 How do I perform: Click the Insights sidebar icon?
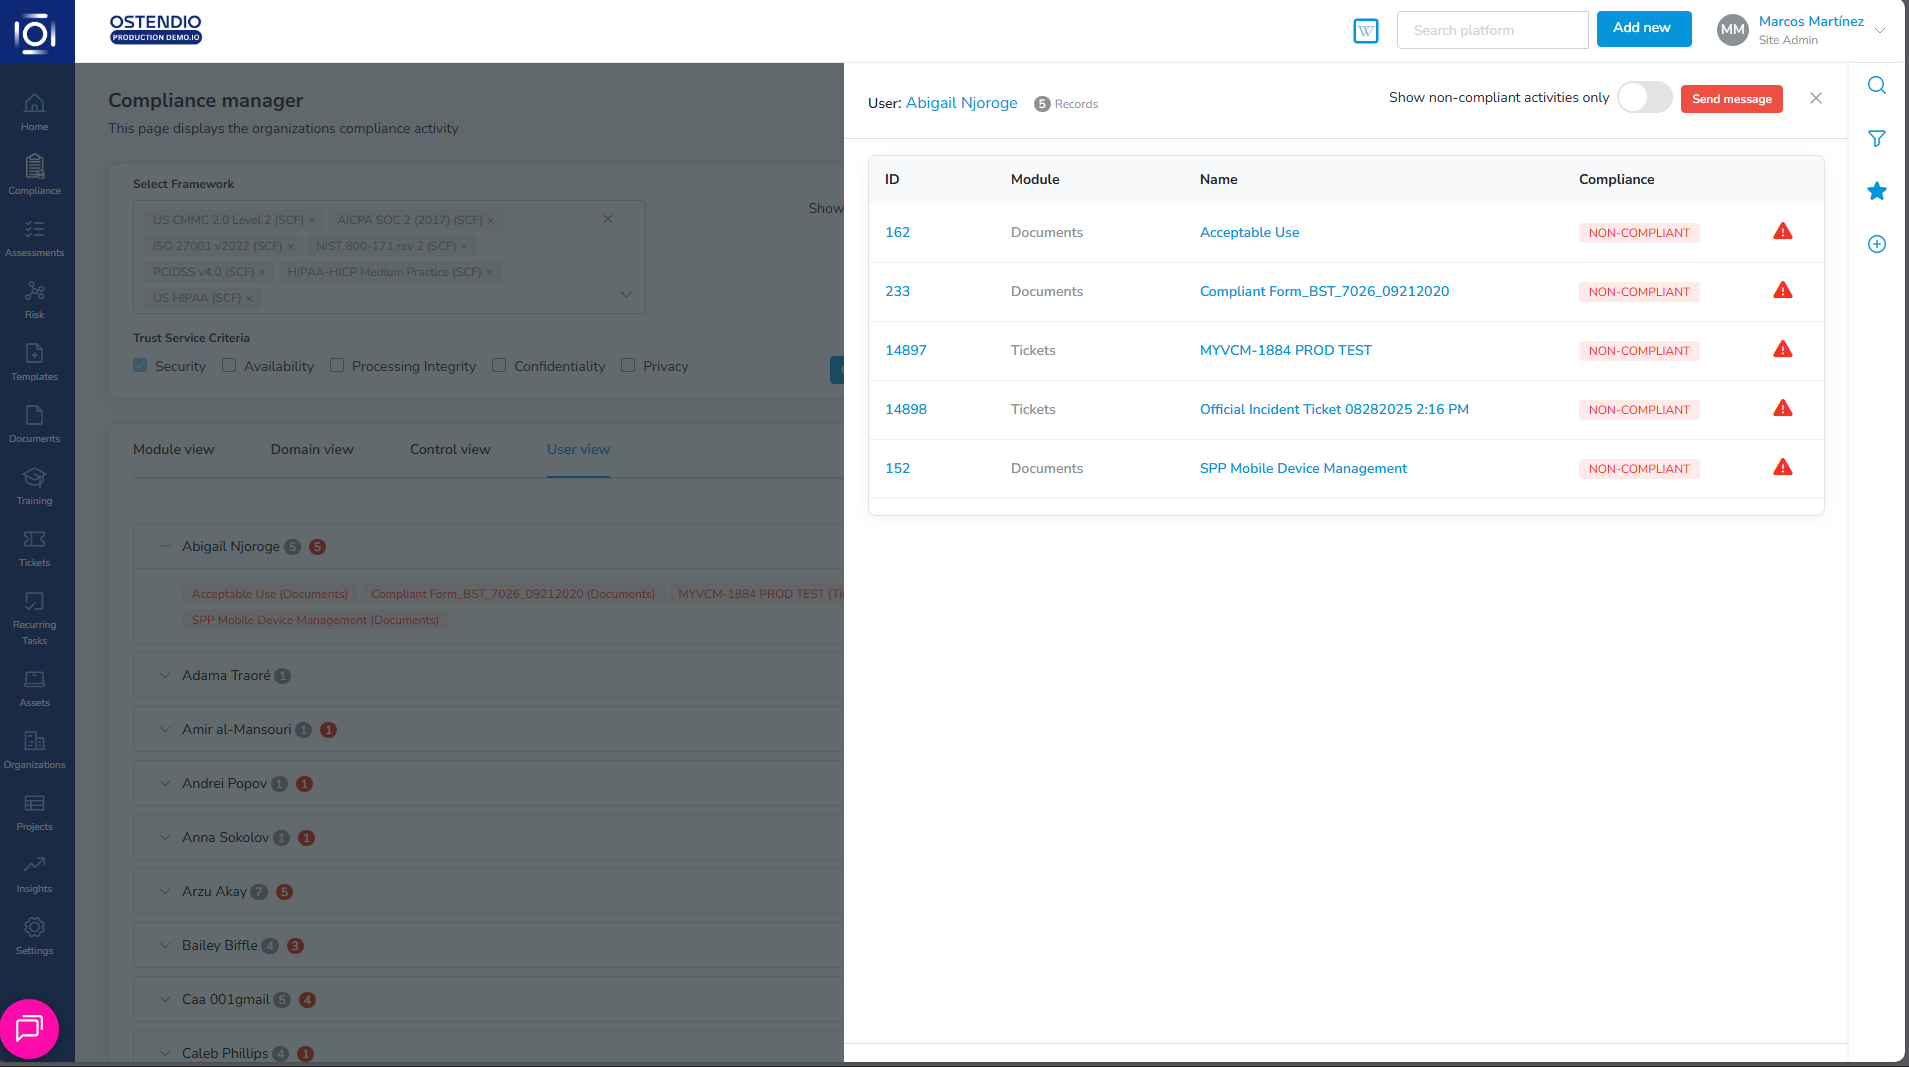point(35,873)
